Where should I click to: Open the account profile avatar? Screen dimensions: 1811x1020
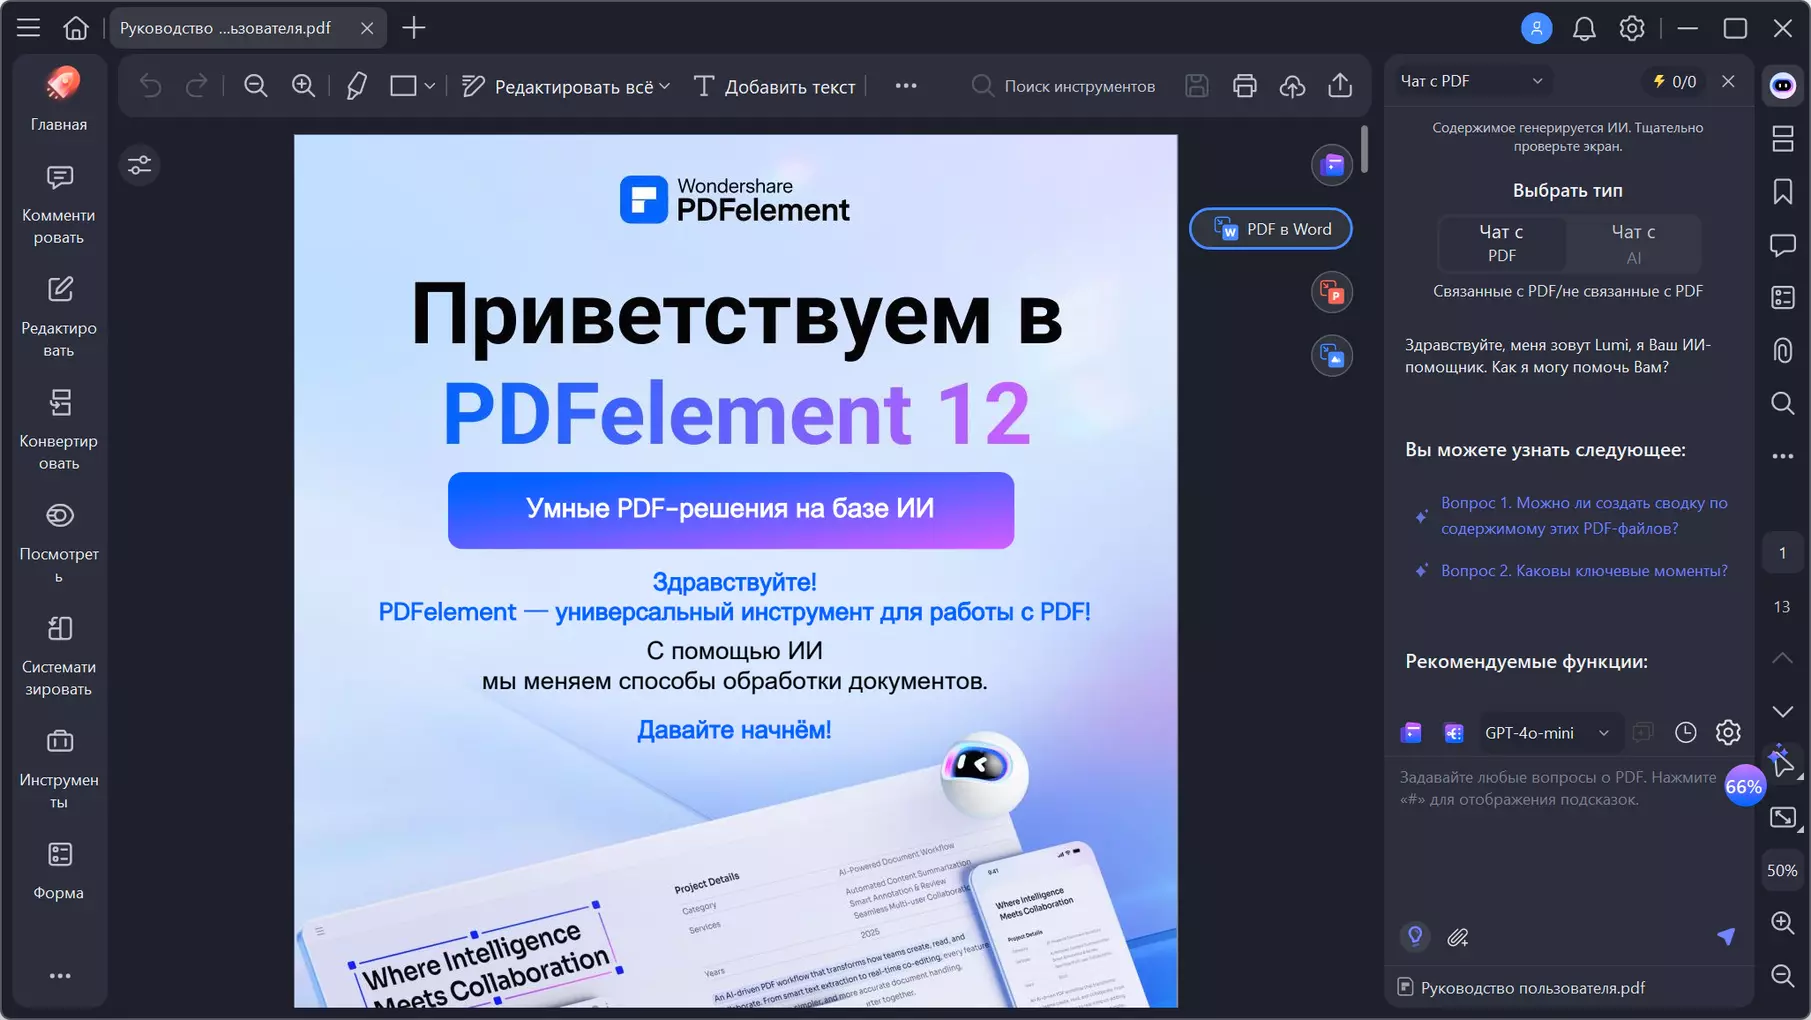click(x=1537, y=28)
